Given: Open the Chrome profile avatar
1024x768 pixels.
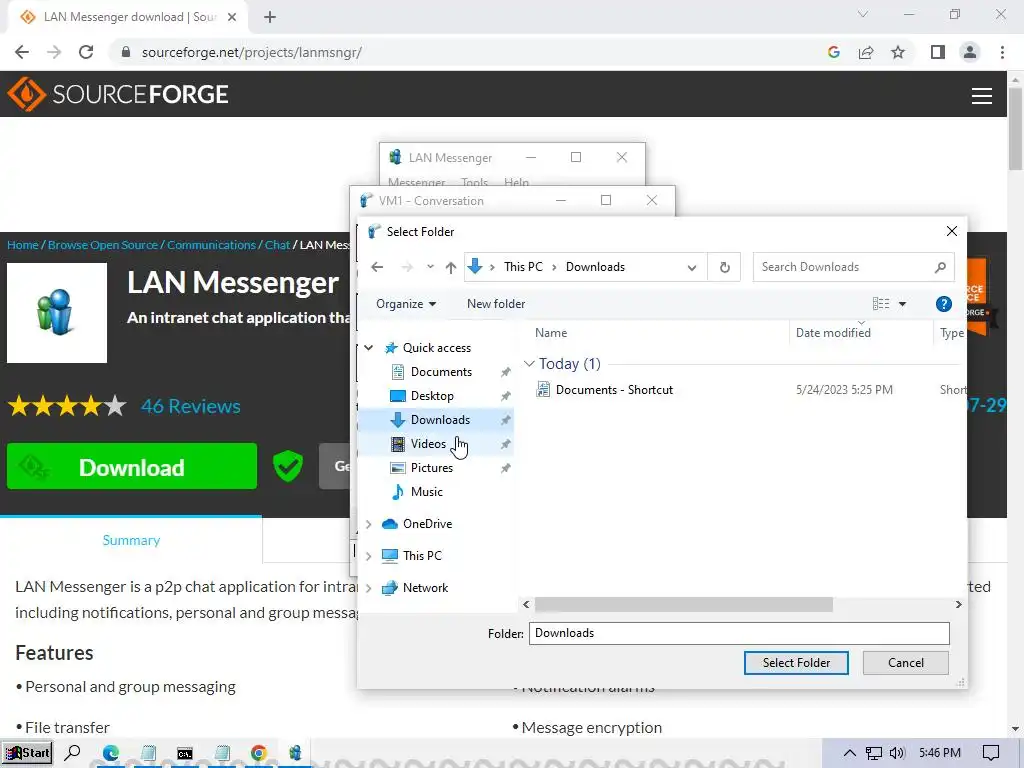Looking at the screenshot, I should click(x=970, y=52).
